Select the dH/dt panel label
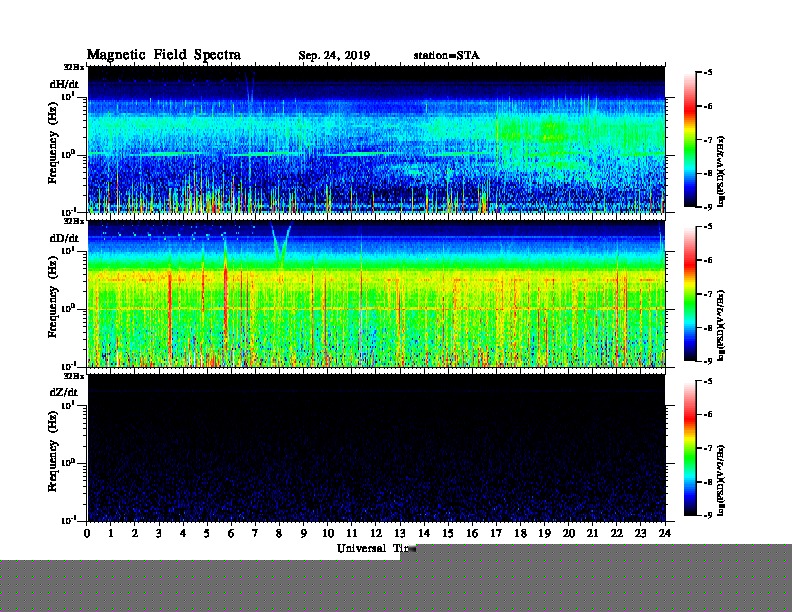The height and width of the screenshot is (612, 792). point(64,84)
